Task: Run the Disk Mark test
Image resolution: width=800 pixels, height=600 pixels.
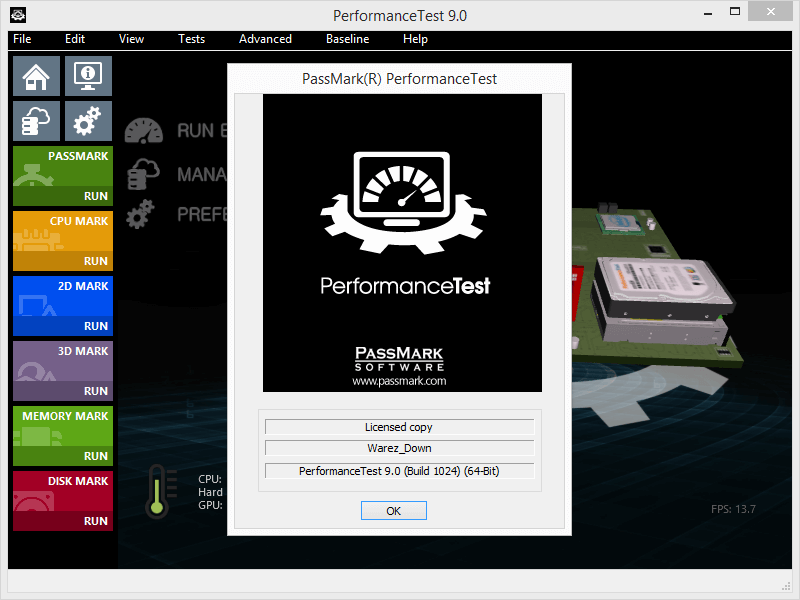Action: (95, 521)
